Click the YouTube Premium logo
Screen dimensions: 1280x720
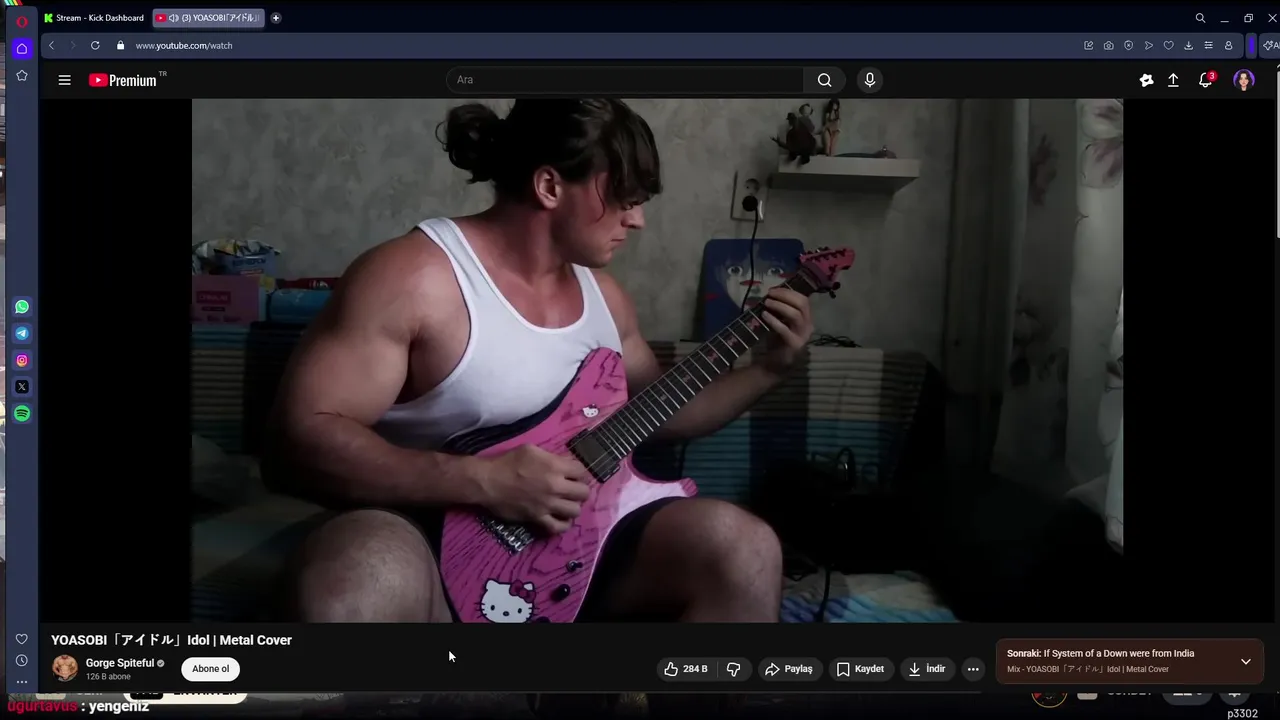[x=123, y=80]
